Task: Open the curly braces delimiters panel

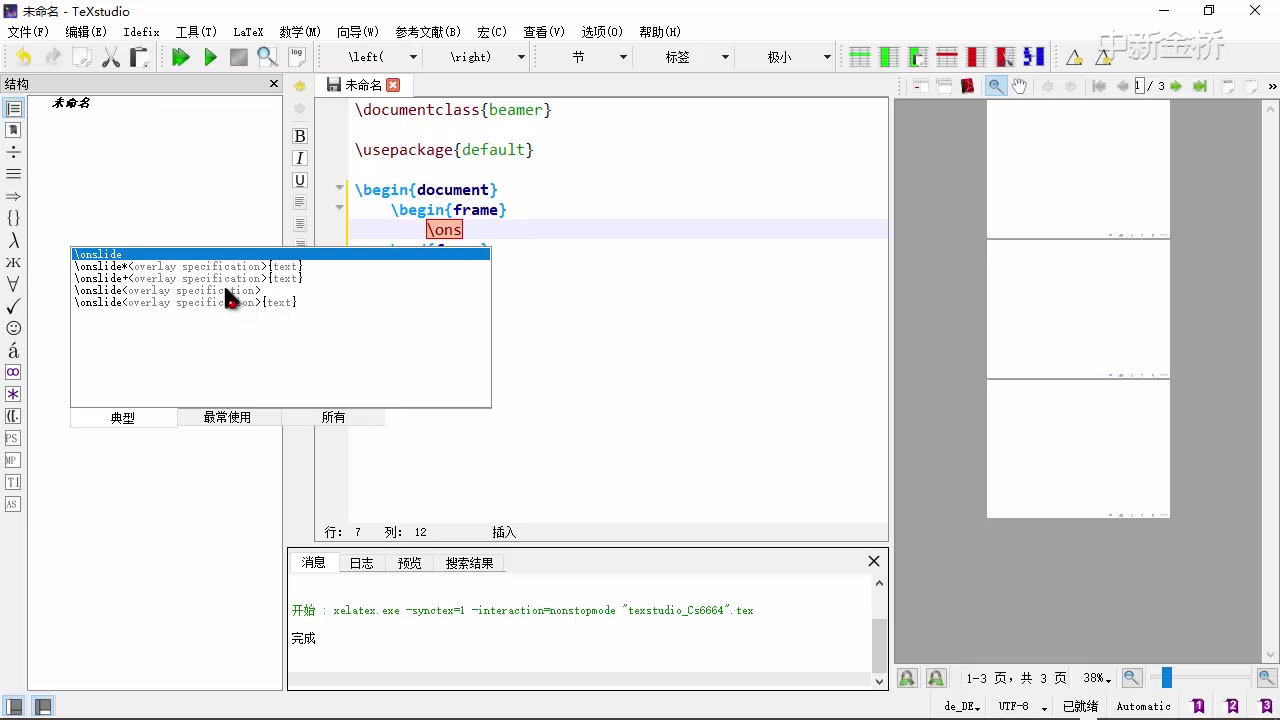Action: click(13, 218)
